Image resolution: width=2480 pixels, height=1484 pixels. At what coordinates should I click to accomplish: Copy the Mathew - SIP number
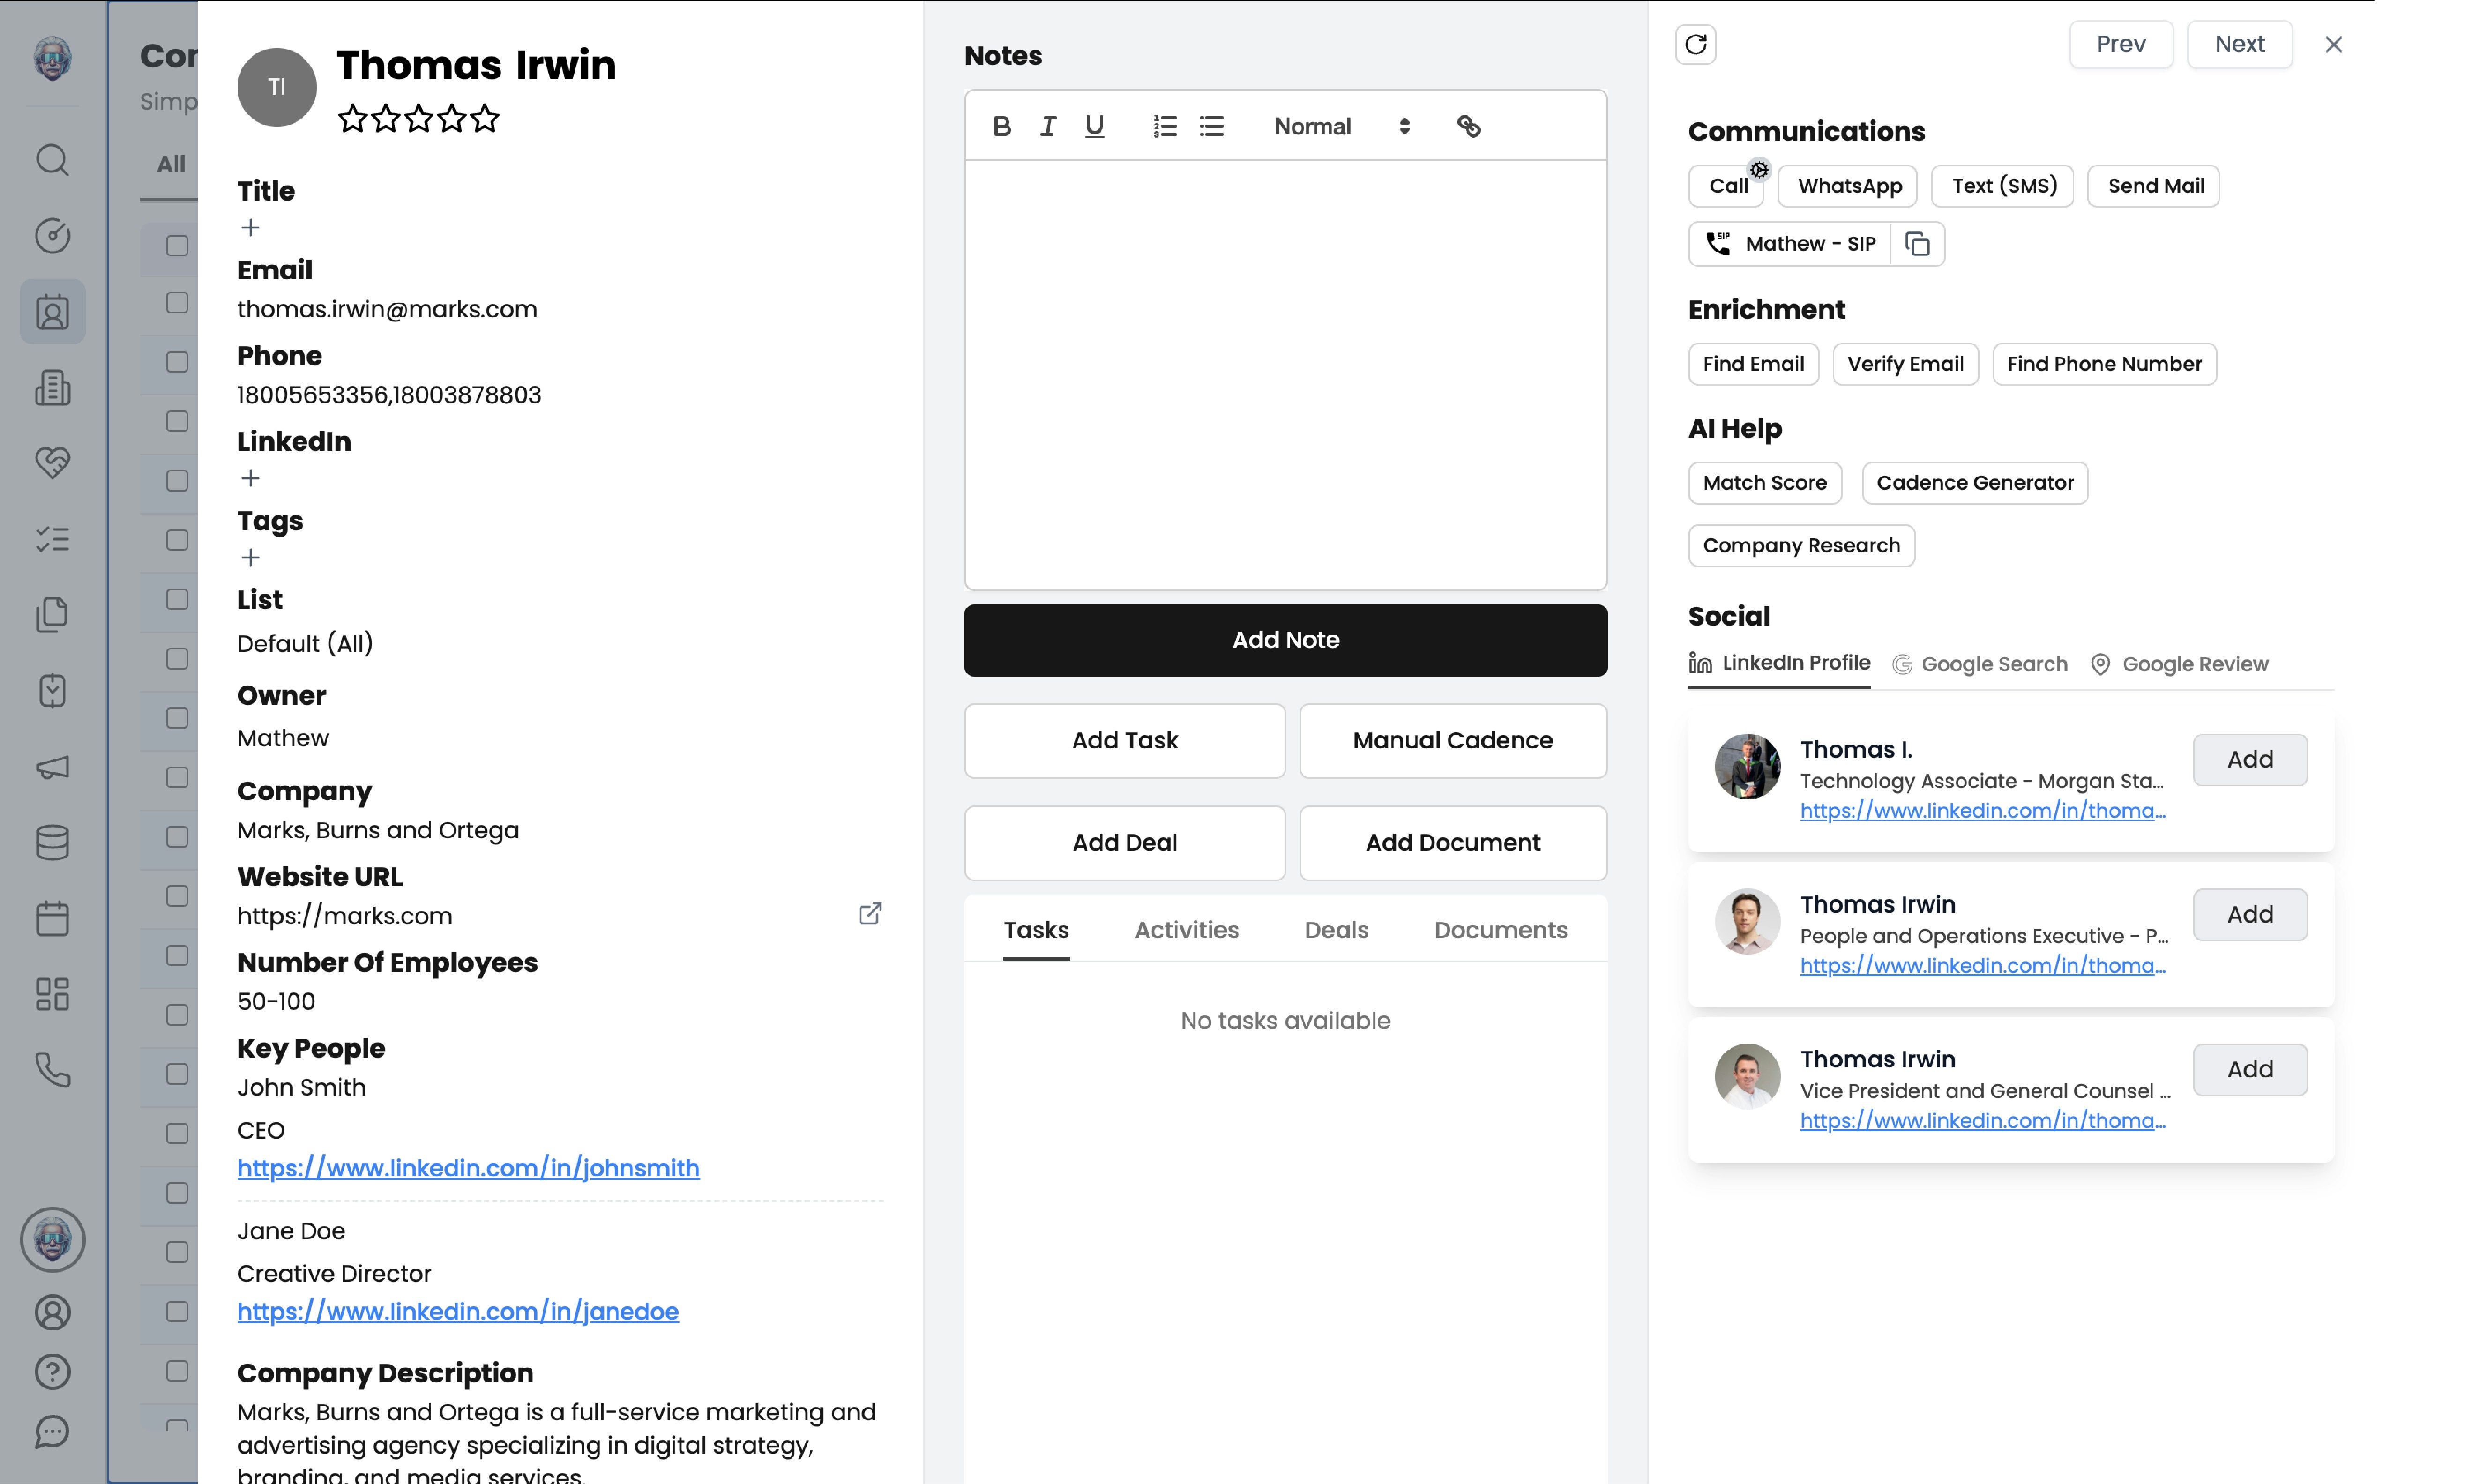coord(1917,244)
